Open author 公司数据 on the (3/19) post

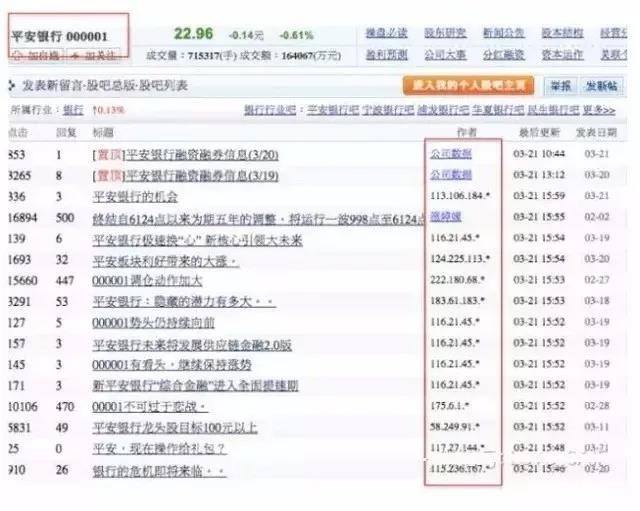(x=451, y=175)
